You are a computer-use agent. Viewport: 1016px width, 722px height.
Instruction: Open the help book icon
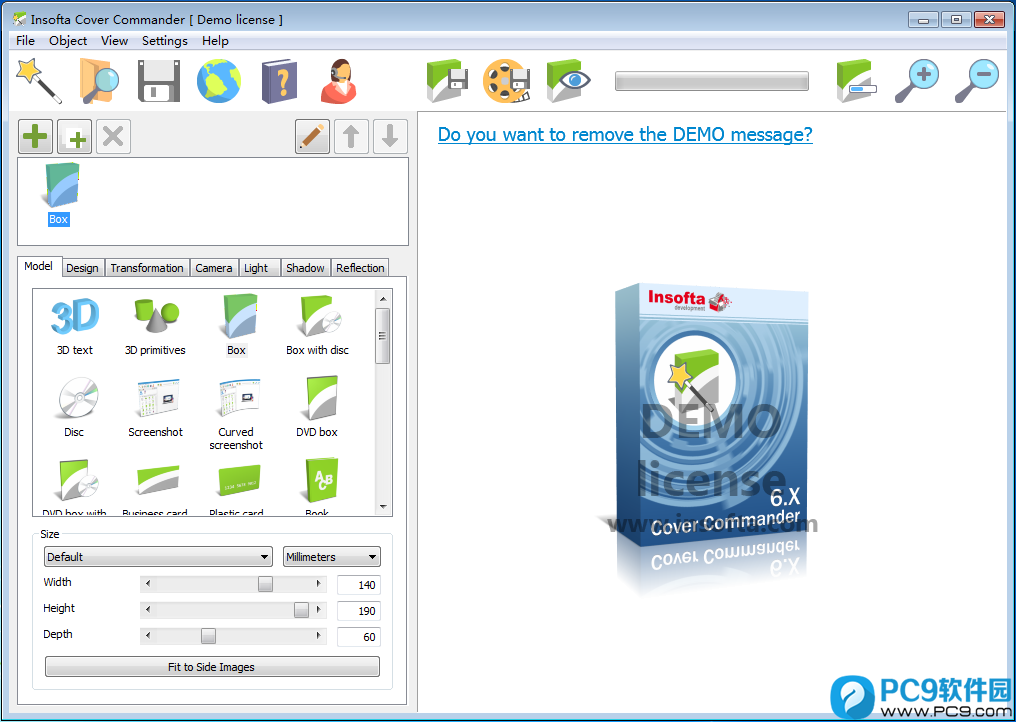click(x=279, y=81)
